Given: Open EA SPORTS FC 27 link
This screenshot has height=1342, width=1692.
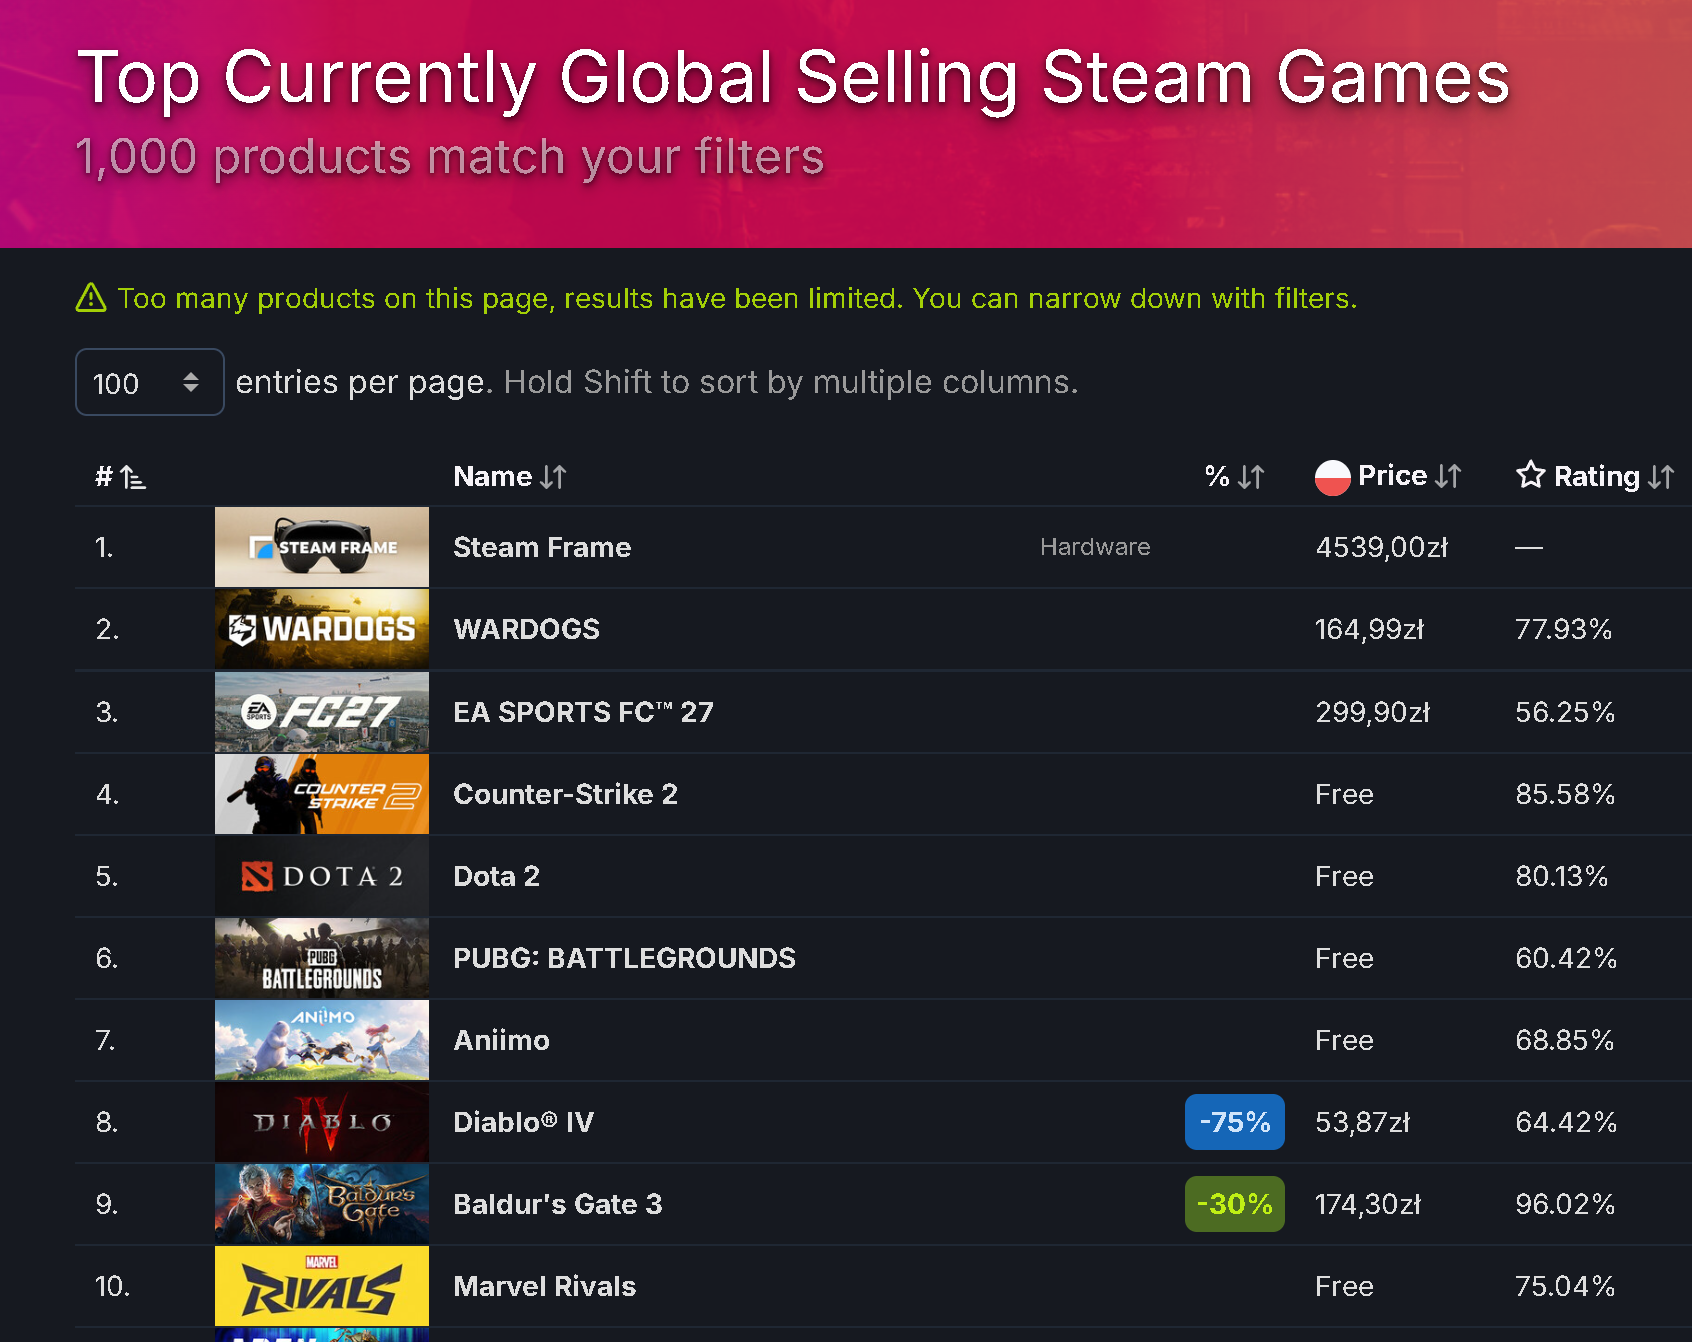Looking at the screenshot, I should [583, 712].
